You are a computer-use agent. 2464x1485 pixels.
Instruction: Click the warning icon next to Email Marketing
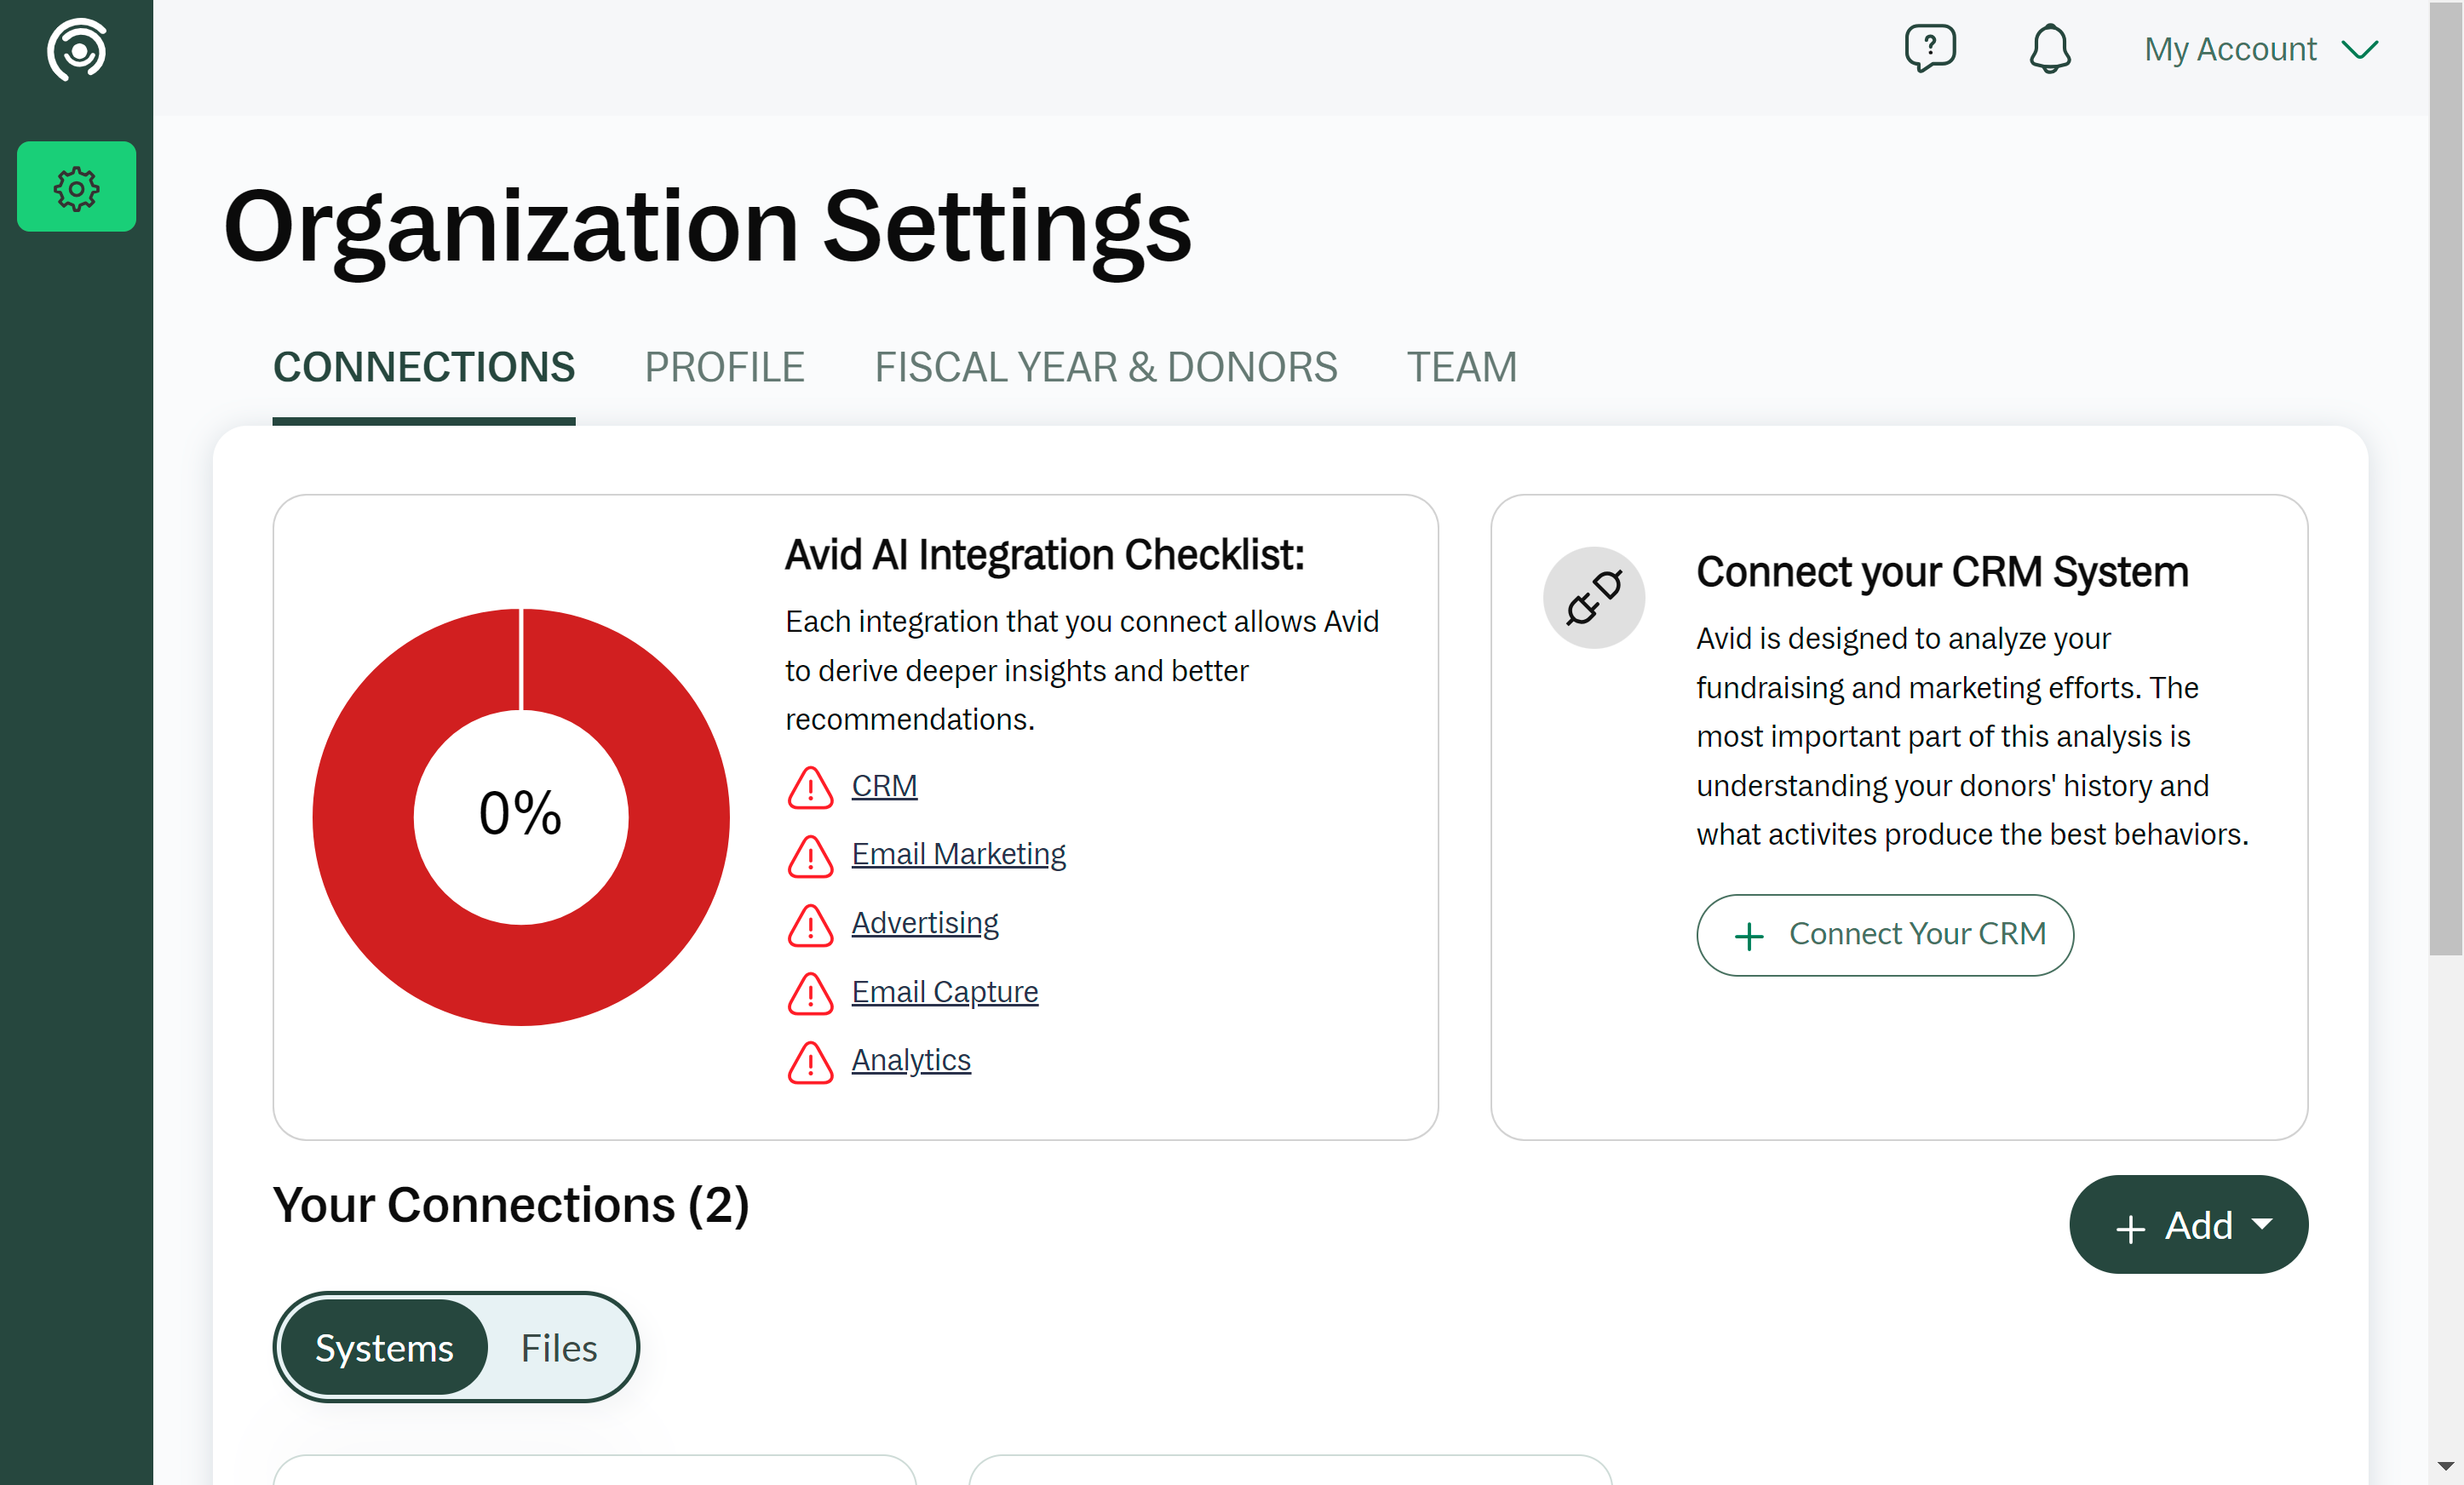coord(810,856)
